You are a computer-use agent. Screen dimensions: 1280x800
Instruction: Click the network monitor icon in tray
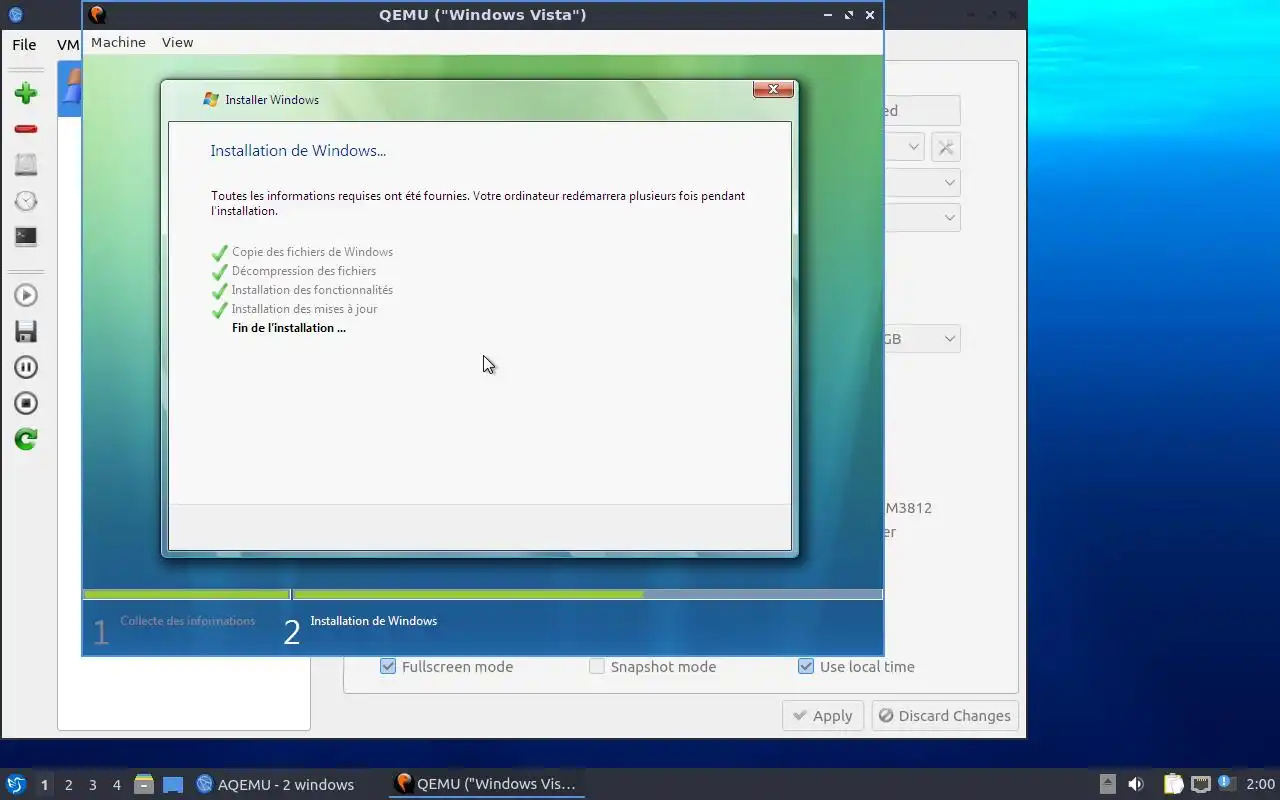pos(1200,784)
